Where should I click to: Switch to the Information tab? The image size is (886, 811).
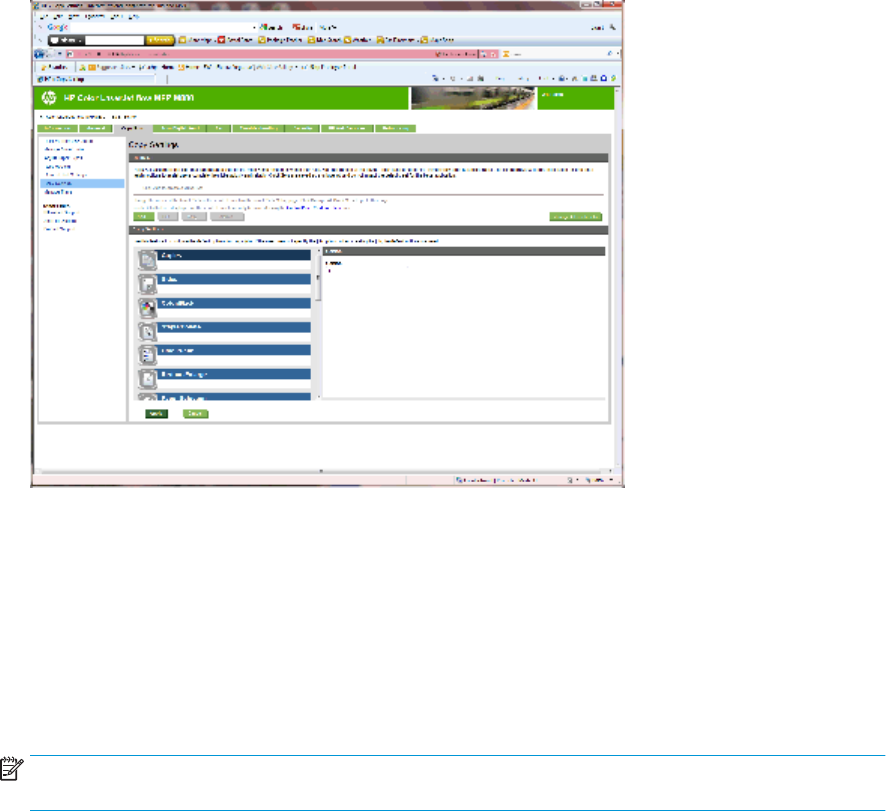pyautogui.click(x=58, y=128)
